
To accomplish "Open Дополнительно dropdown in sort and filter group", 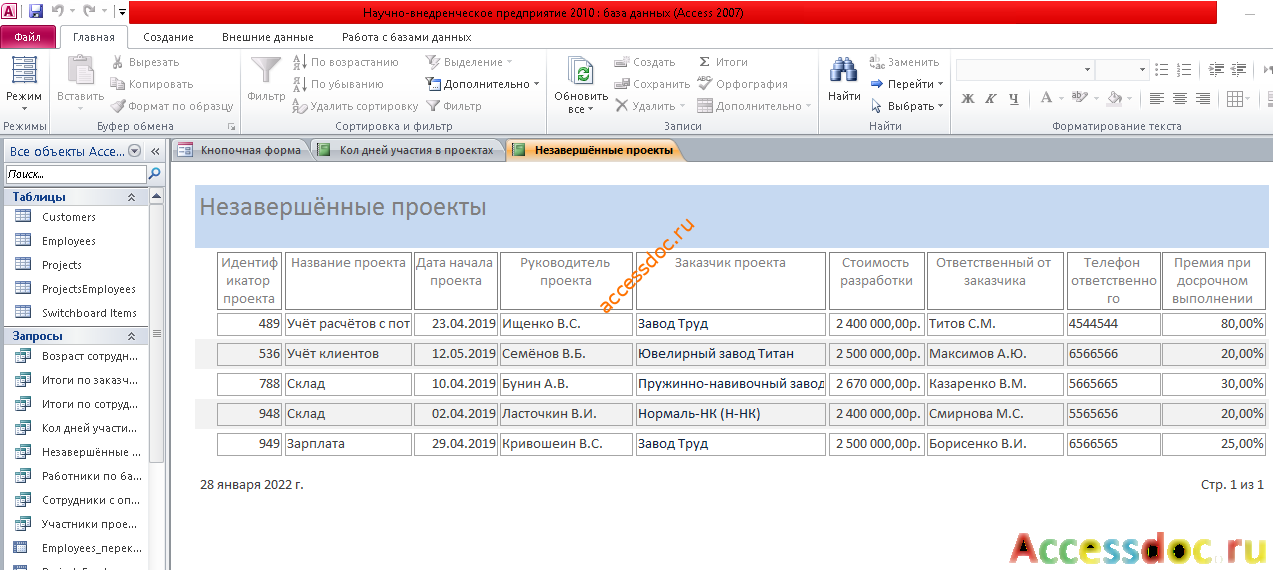I will [x=482, y=84].
